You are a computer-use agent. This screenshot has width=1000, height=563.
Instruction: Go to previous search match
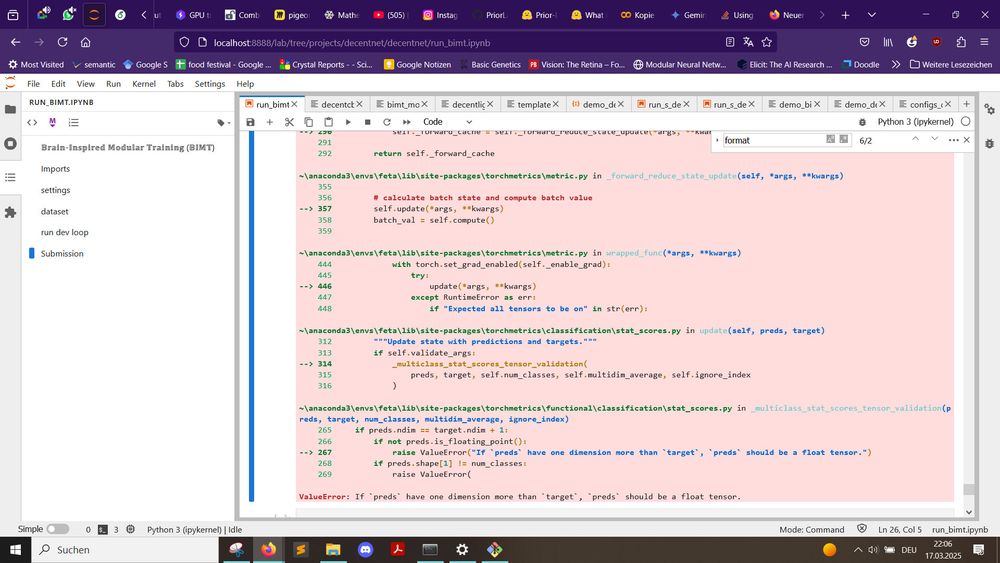tap(915, 139)
